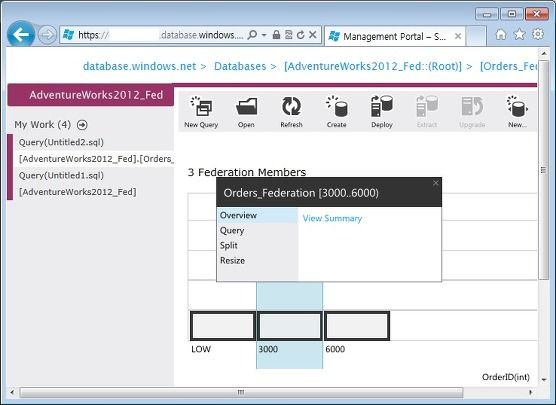Click the vertical scrollbar up arrow
The height and width of the screenshot is (405, 556).
click(x=544, y=53)
